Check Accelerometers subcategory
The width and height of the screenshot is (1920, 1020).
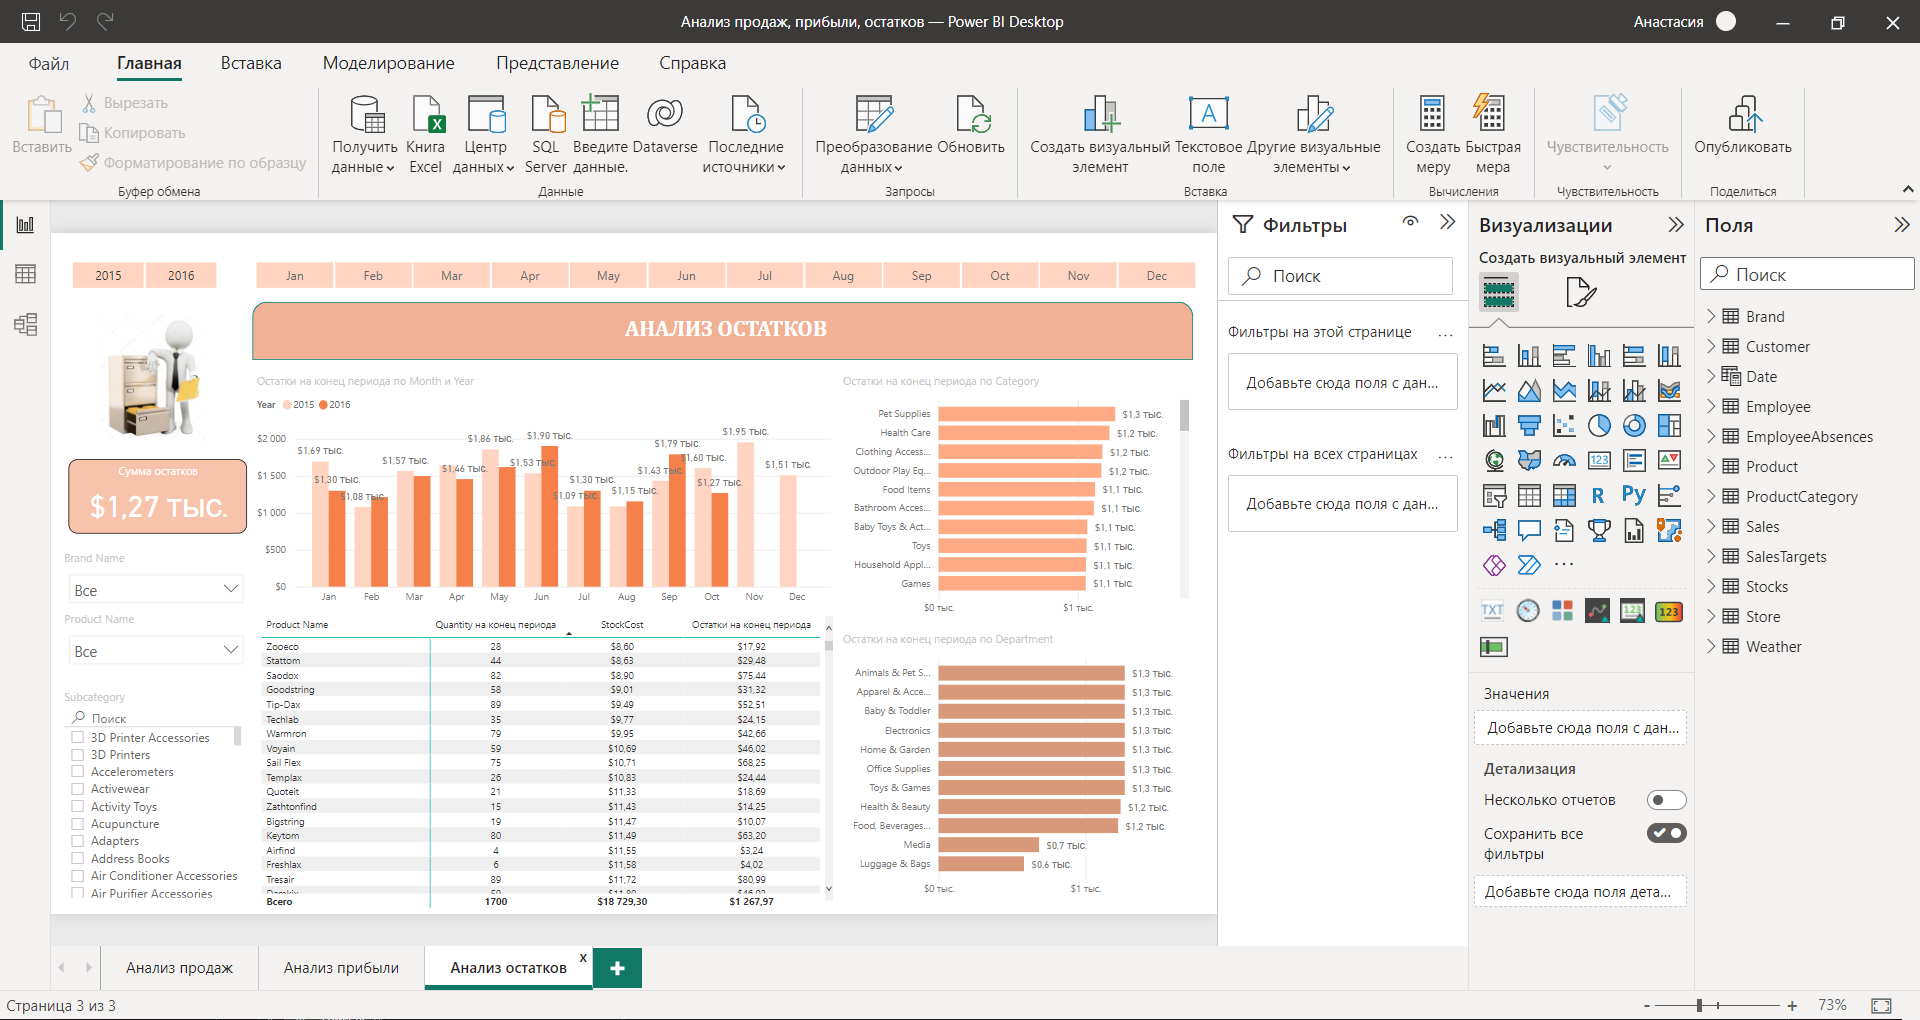coord(78,772)
